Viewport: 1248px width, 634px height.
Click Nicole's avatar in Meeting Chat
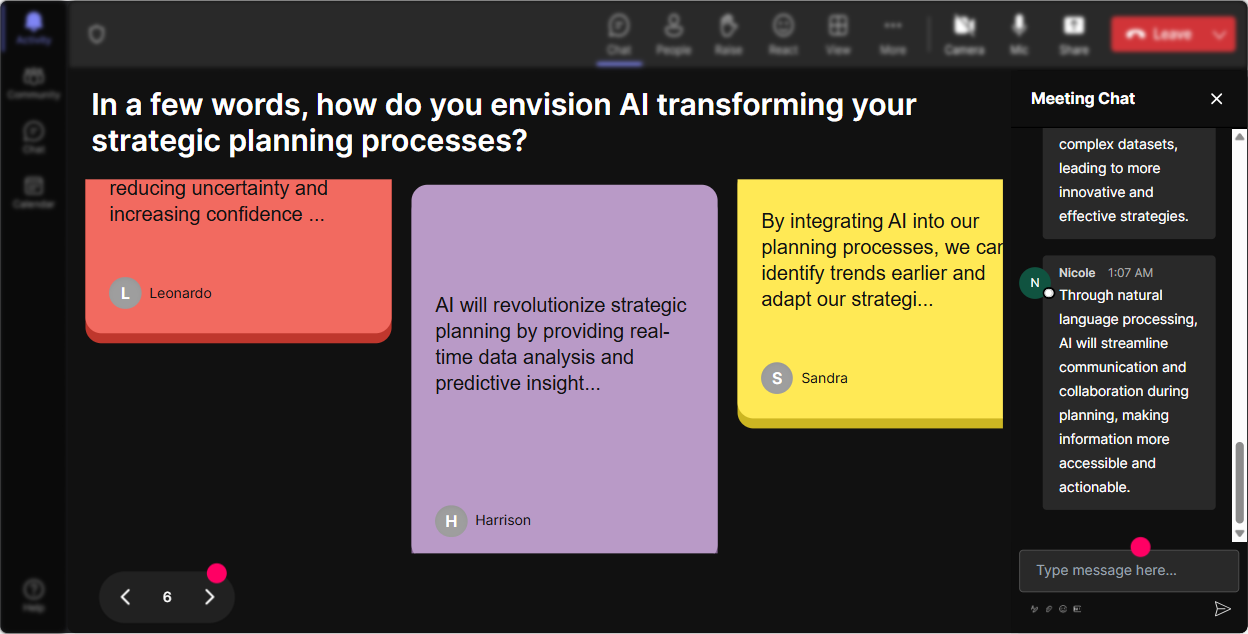click(x=1035, y=283)
